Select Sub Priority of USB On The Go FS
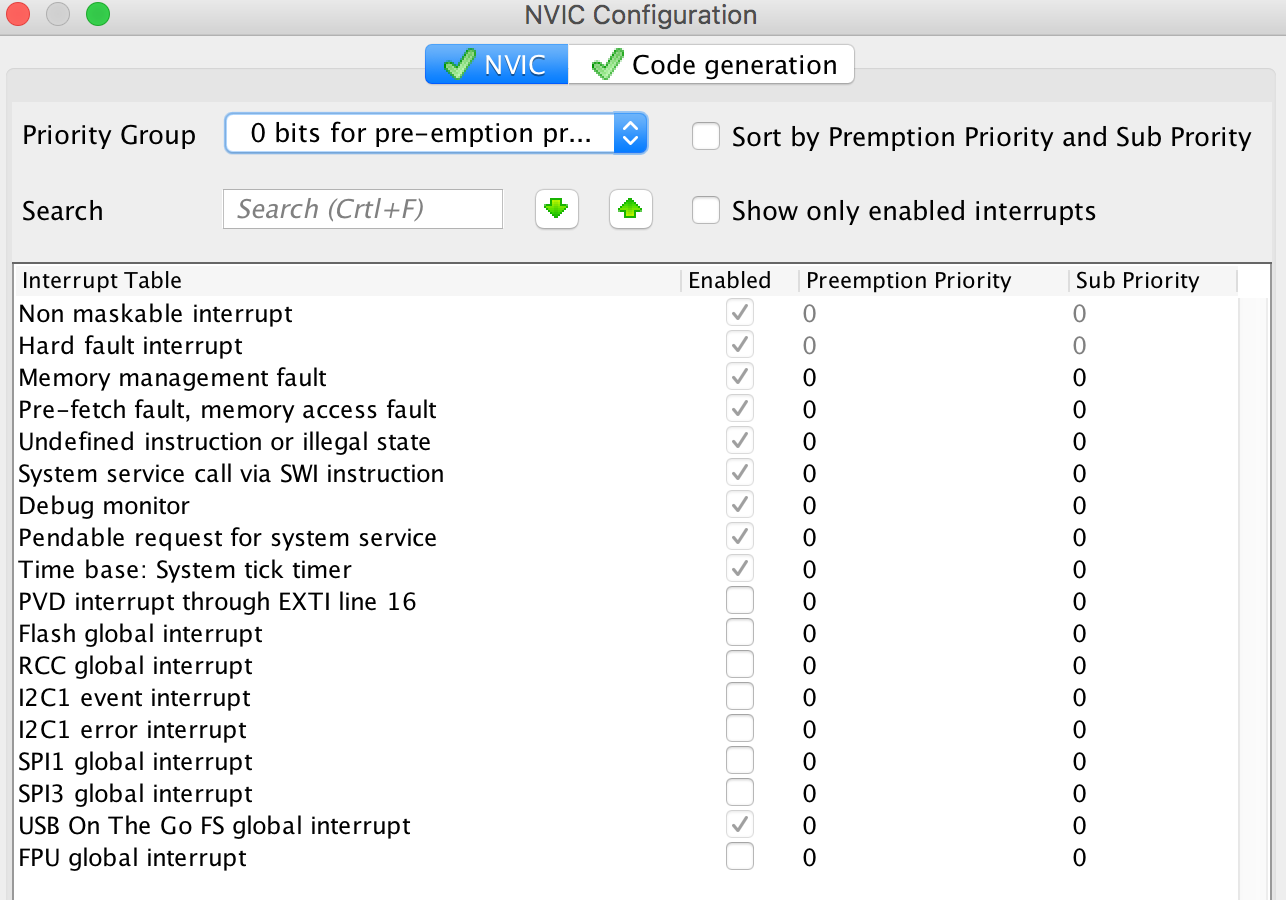The width and height of the screenshot is (1286, 900). 1080,826
